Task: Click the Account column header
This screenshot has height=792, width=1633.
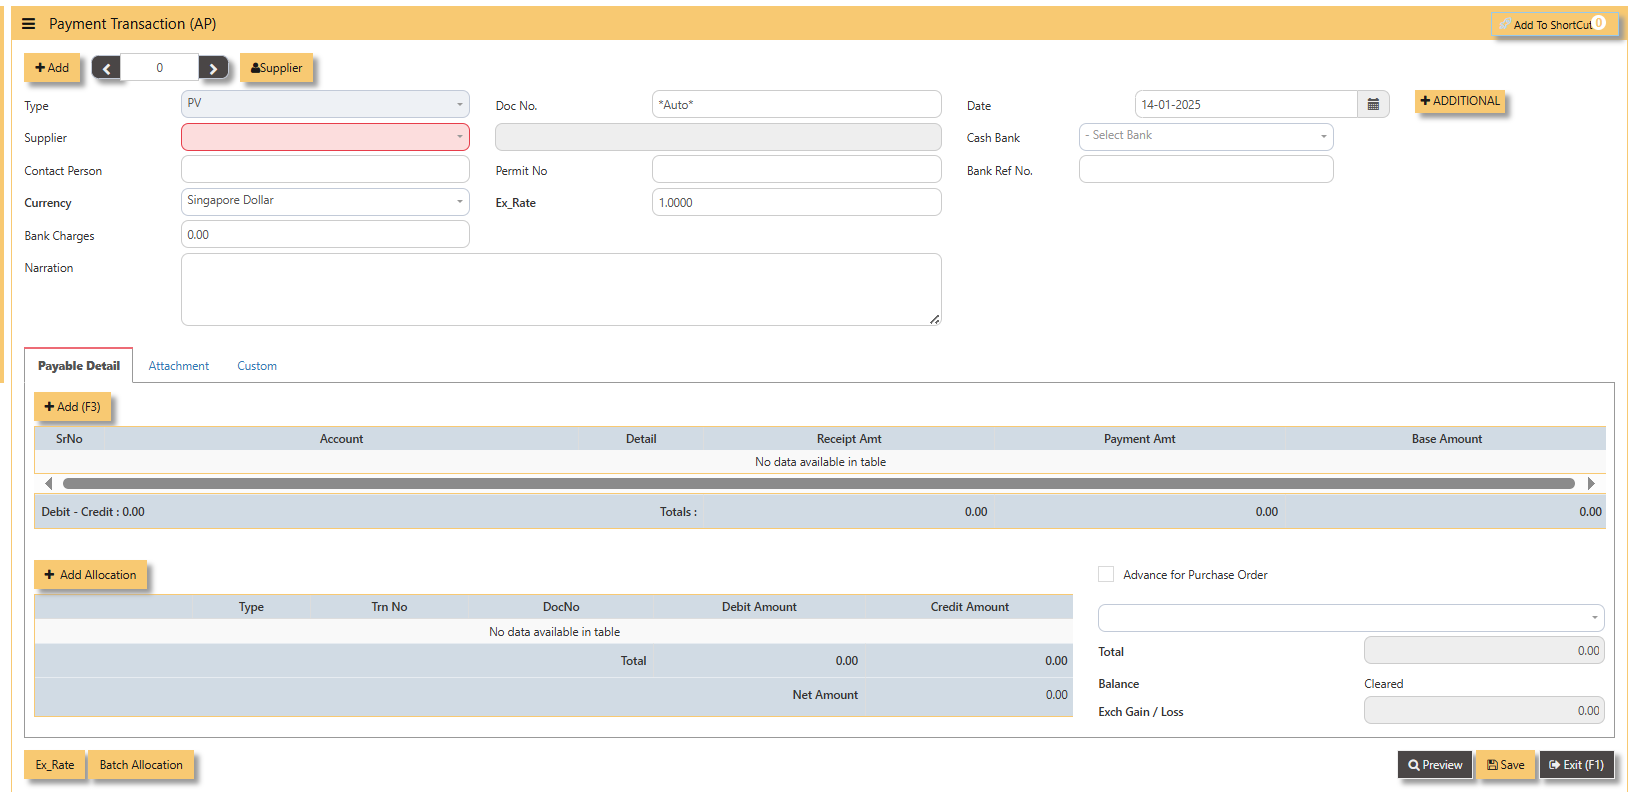Action: pyautogui.click(x=341, y=439)
